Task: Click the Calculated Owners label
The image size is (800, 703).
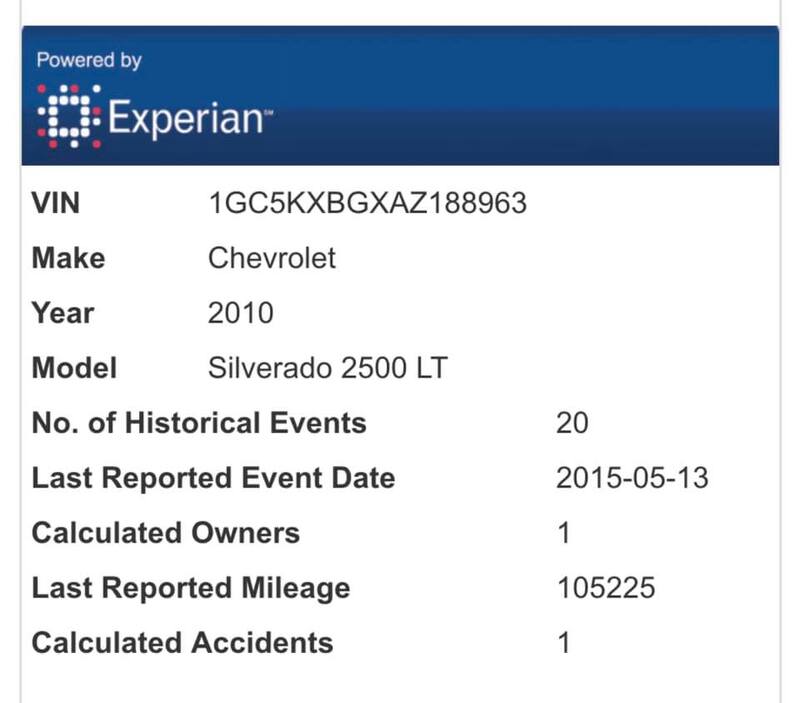Action: 166,533
